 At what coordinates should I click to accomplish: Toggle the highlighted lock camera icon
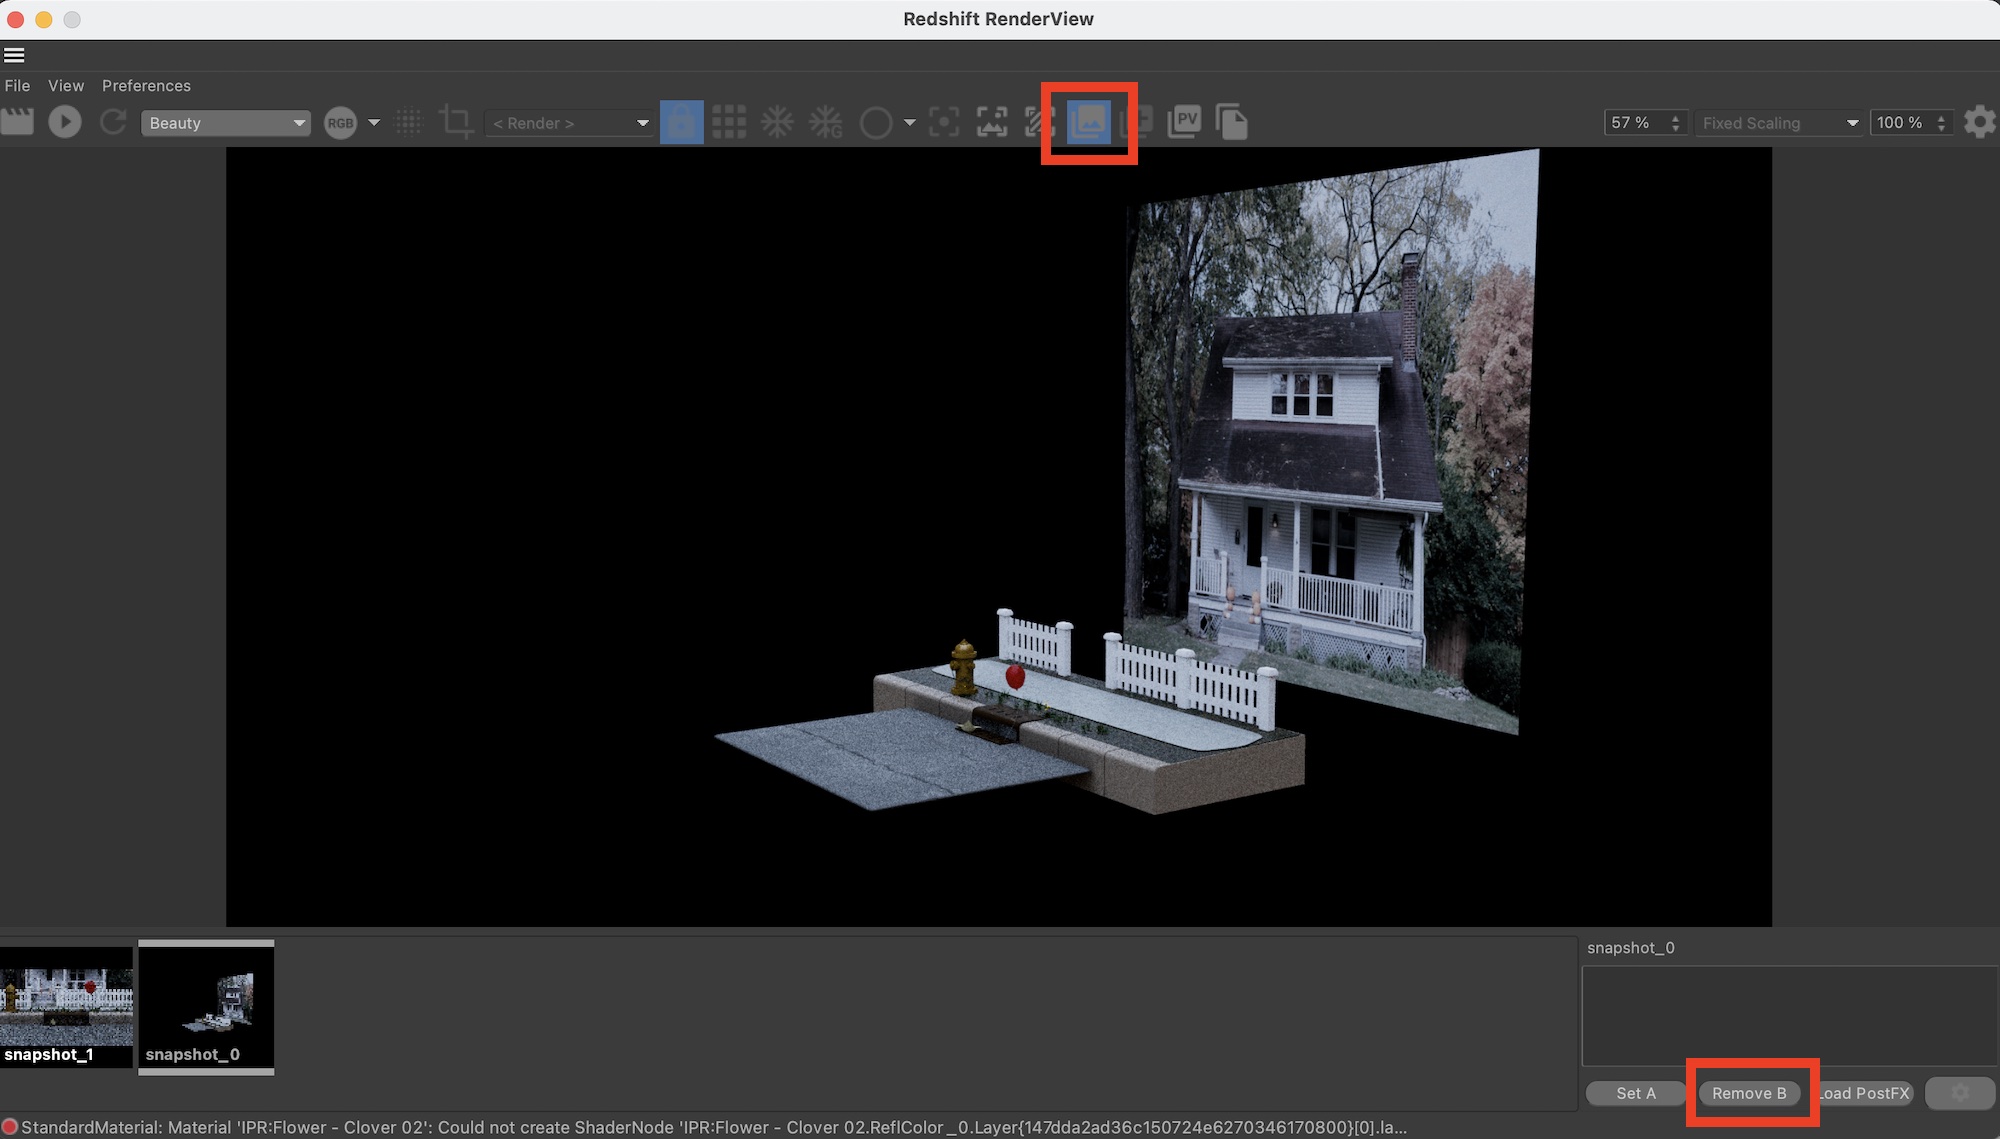click(681, 122)
